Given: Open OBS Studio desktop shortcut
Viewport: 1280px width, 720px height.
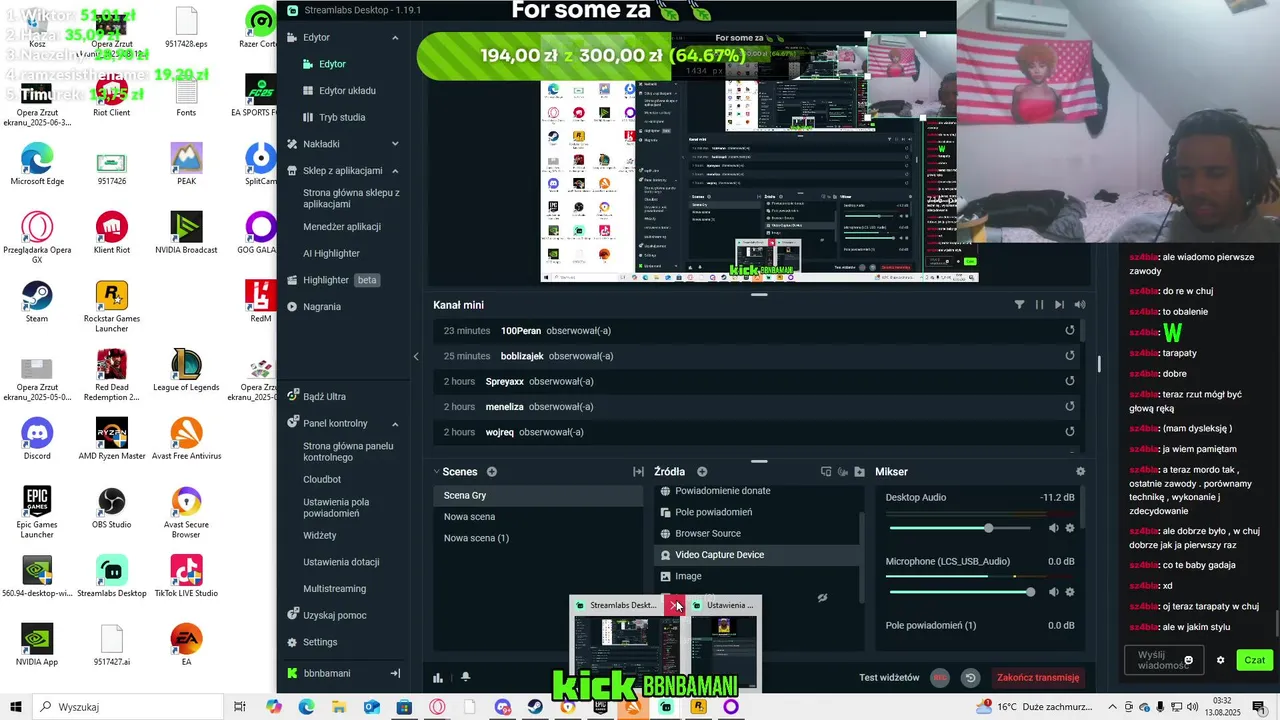Looking at the screenshot, I should [111, 507].
